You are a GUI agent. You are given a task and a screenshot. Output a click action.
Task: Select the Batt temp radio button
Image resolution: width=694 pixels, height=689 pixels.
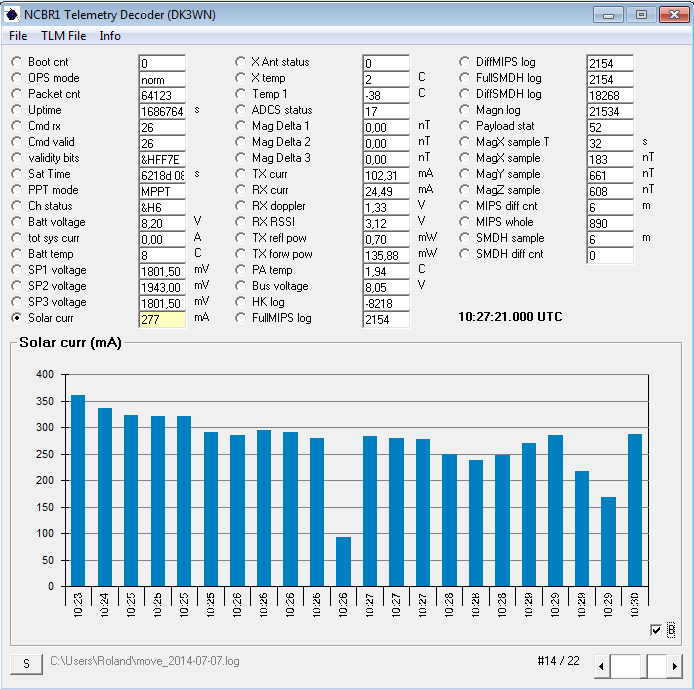pos(17,254)
